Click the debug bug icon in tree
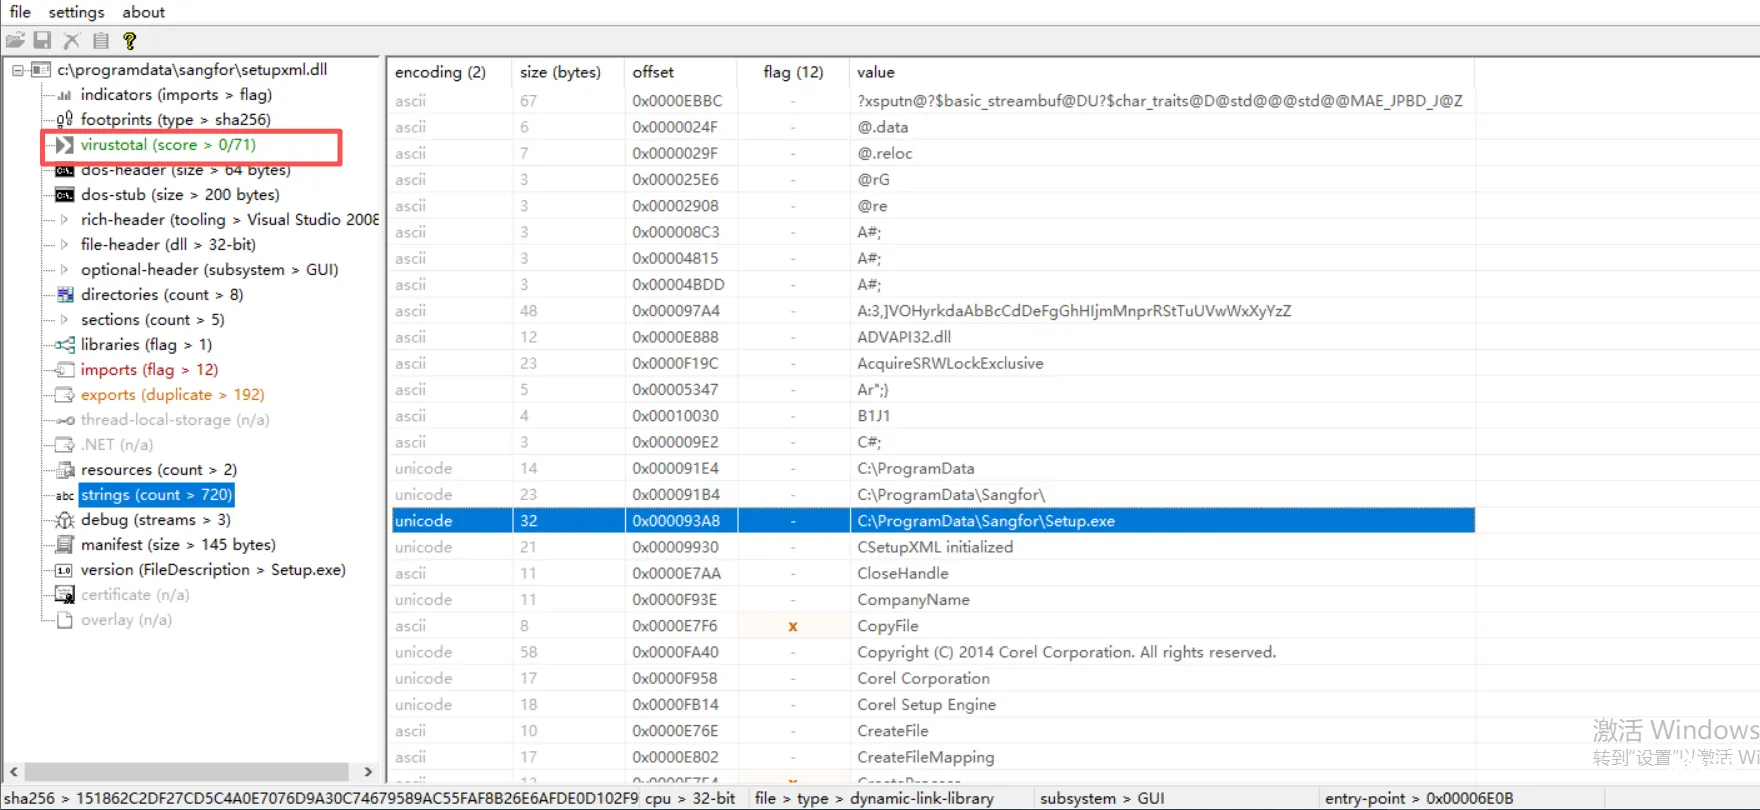 click(x=65, y=520)
